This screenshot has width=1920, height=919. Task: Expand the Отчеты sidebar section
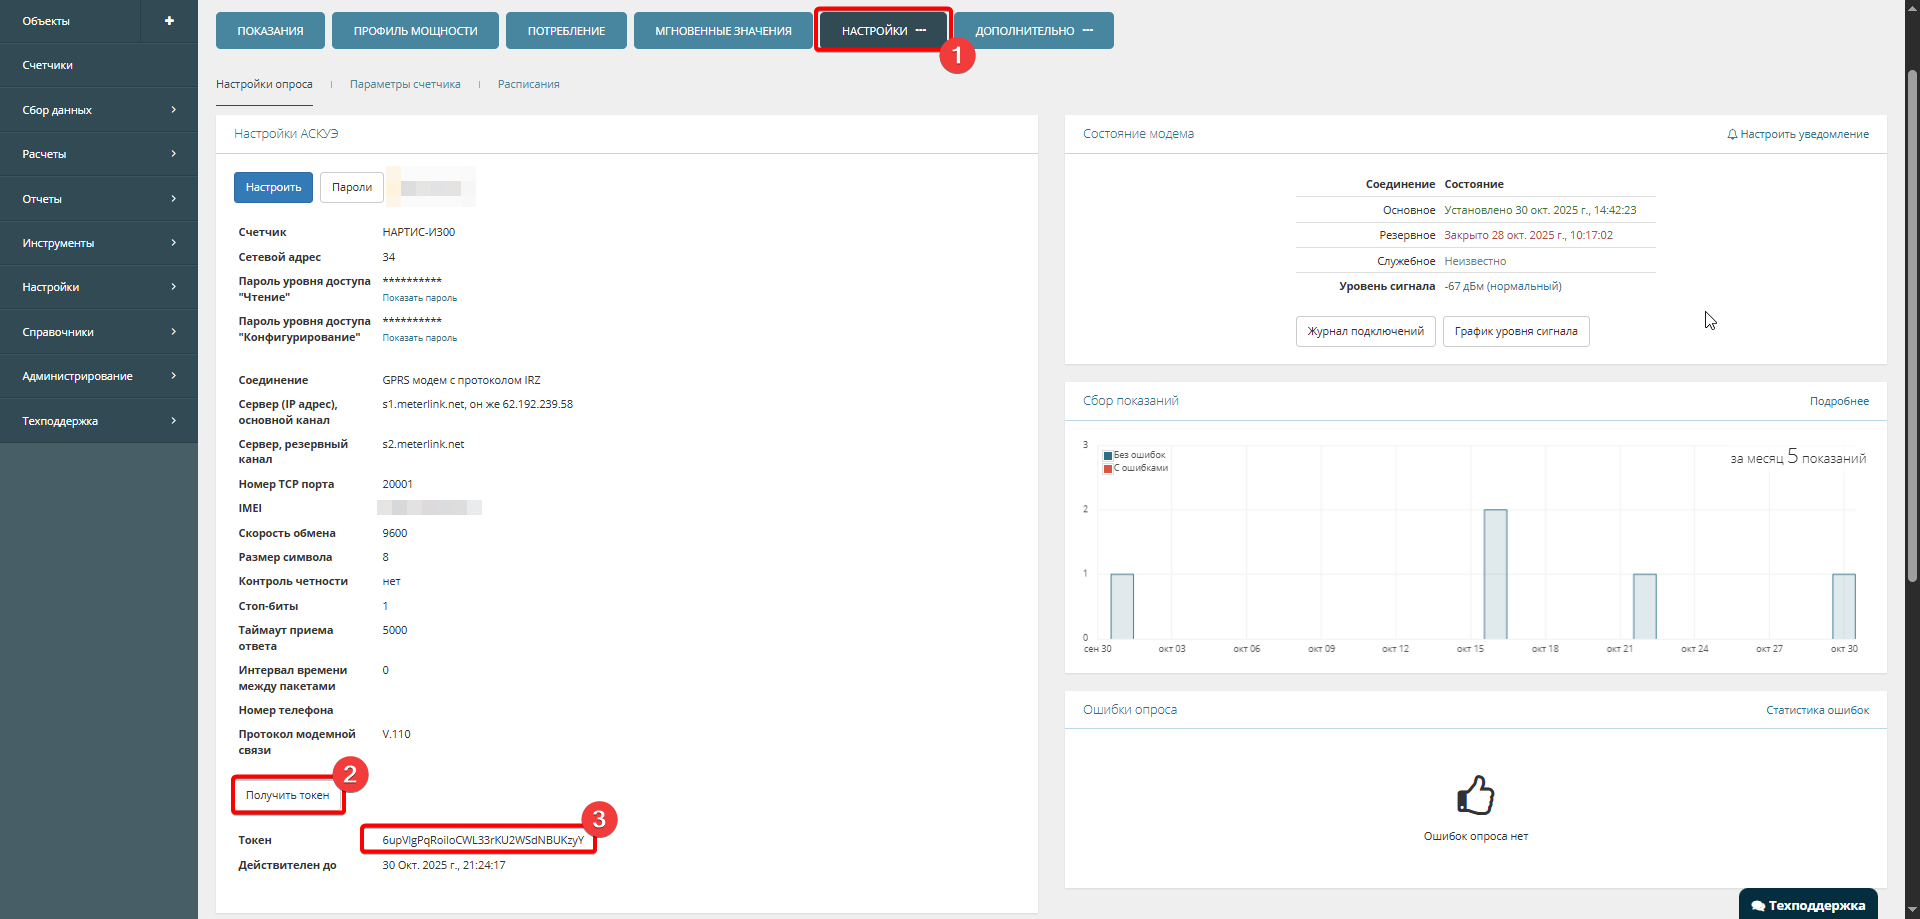(99, 199)
